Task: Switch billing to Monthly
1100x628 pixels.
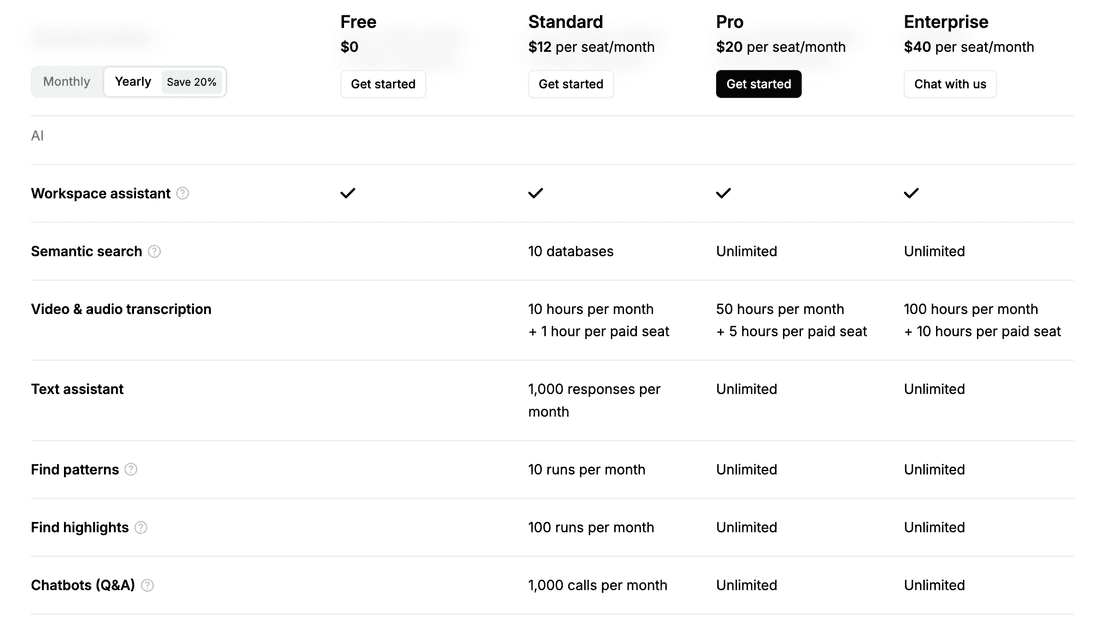Action: pyautogui.click(x=67, y=82)
